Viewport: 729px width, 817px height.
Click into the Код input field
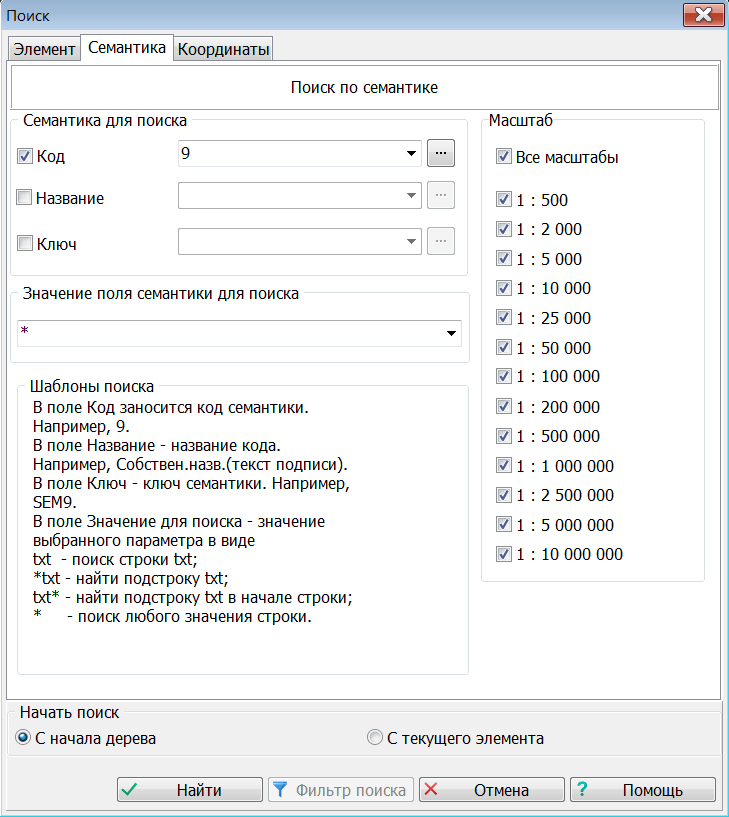(x=288, y=154)
